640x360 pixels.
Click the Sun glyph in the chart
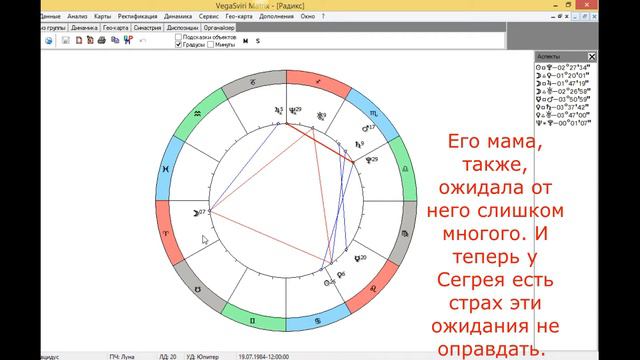327,283
